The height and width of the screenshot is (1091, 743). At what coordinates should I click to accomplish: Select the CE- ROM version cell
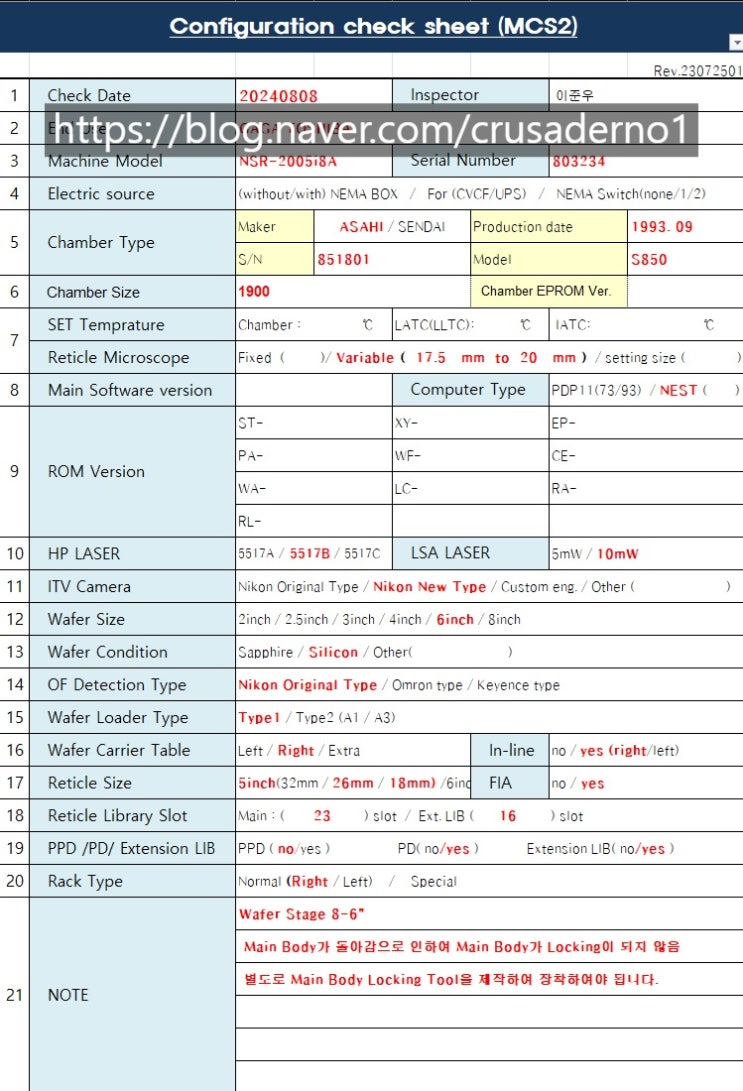point(646,456)
